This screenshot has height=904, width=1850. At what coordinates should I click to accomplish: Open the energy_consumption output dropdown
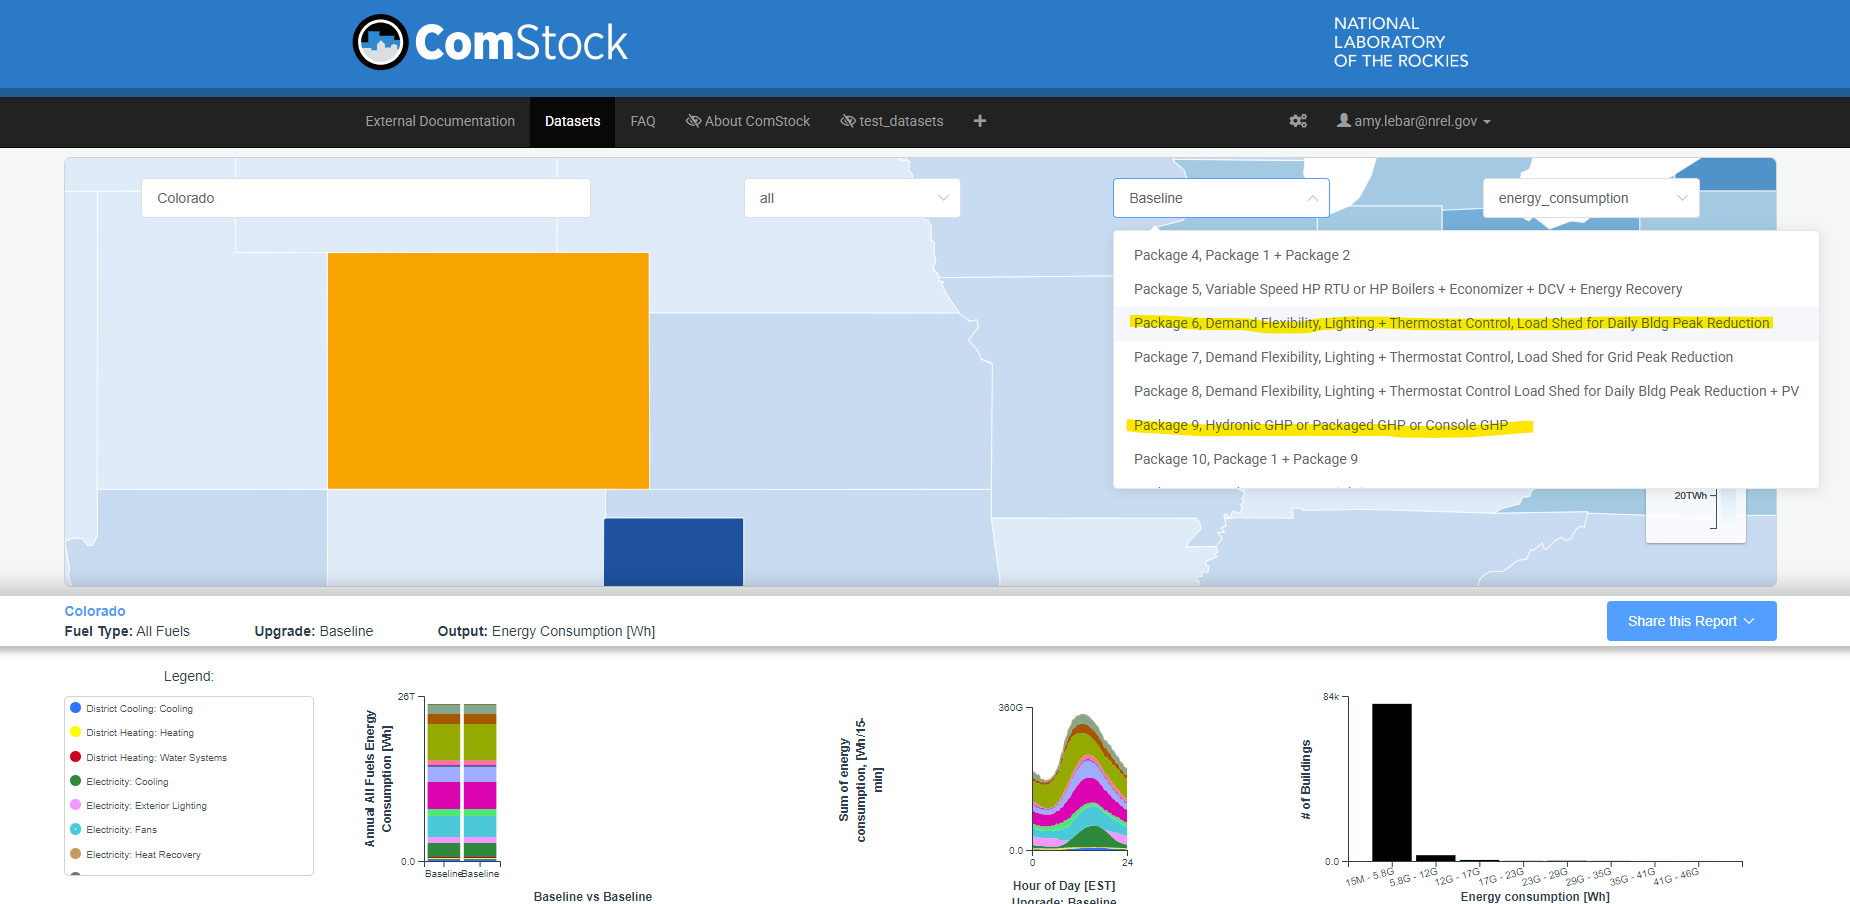pos(1590,198)
